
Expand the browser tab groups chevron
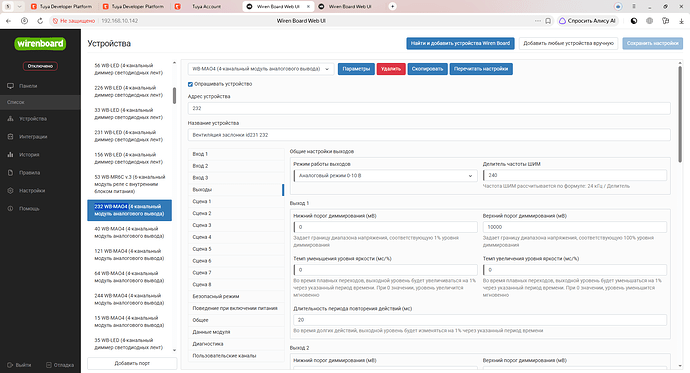[19, 7]
